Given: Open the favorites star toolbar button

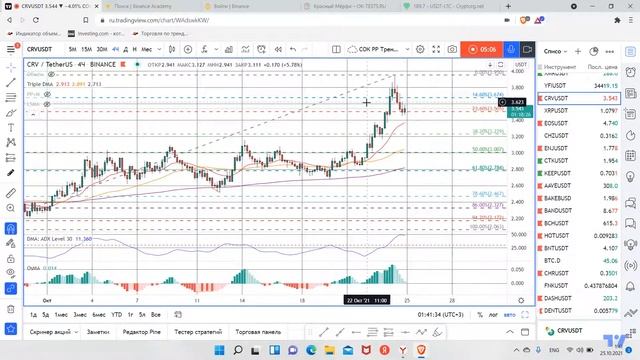Looking at the screenshot, I should click(x=11, y=329).
